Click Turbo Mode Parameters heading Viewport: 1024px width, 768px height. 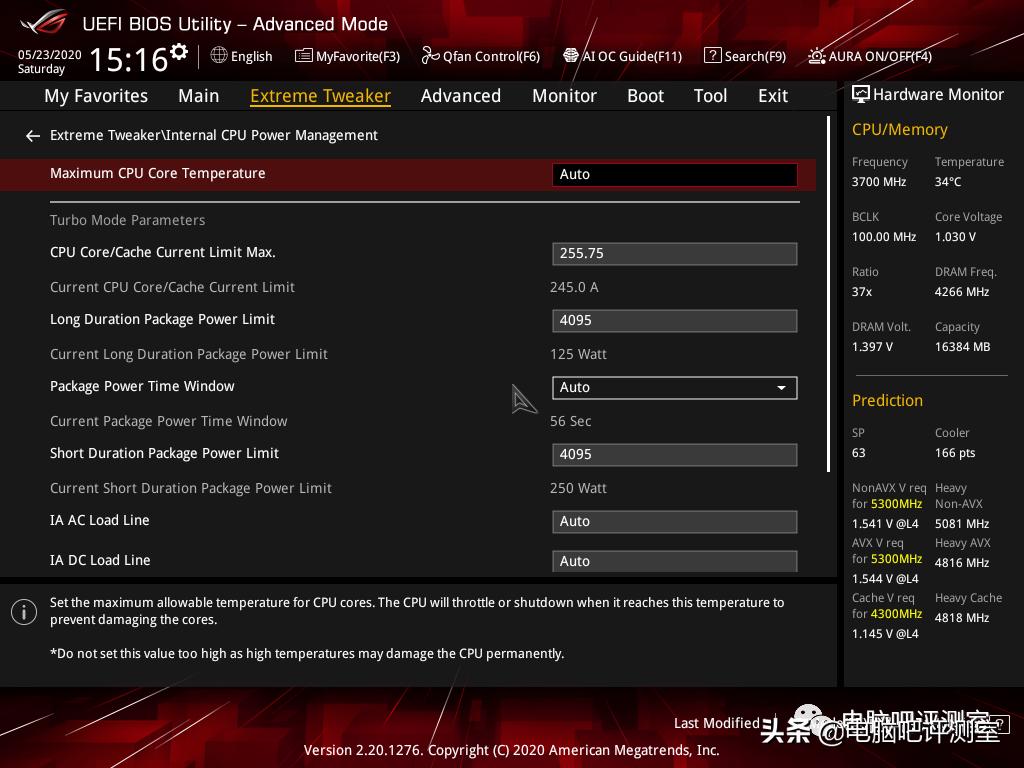pyautogui.click(x=127, y=221)
